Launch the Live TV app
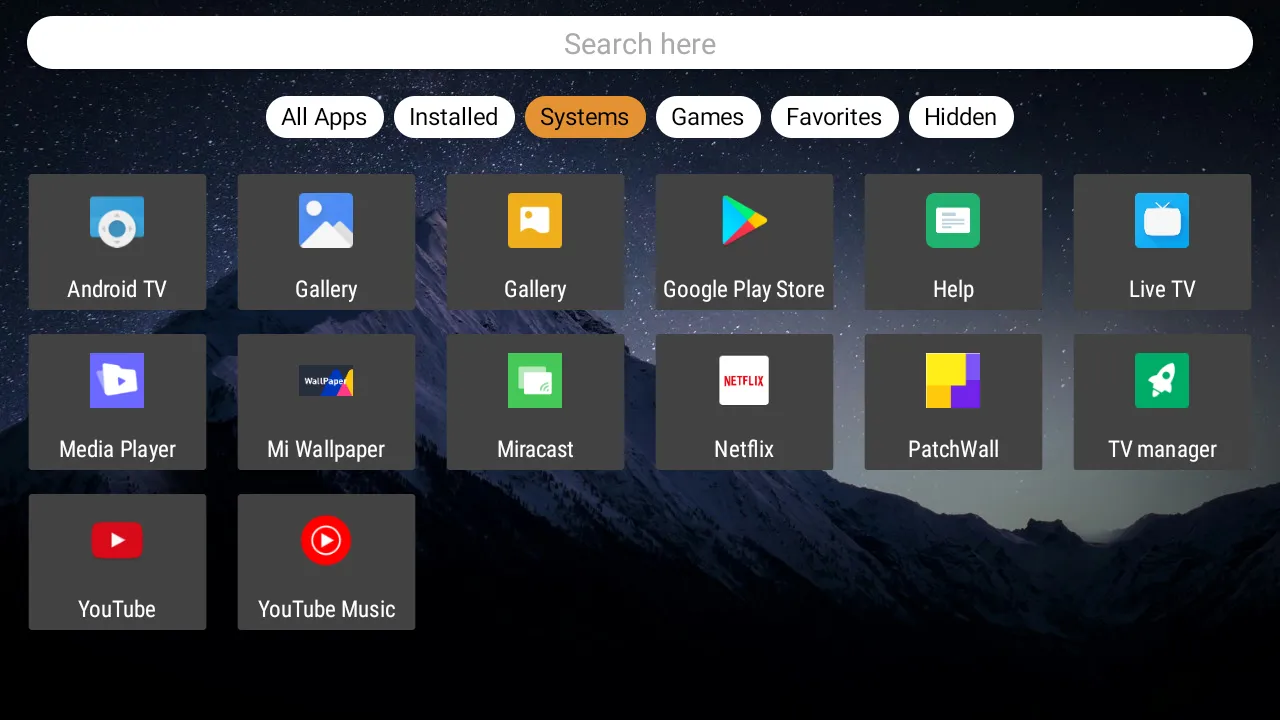 pos(1162,242)
